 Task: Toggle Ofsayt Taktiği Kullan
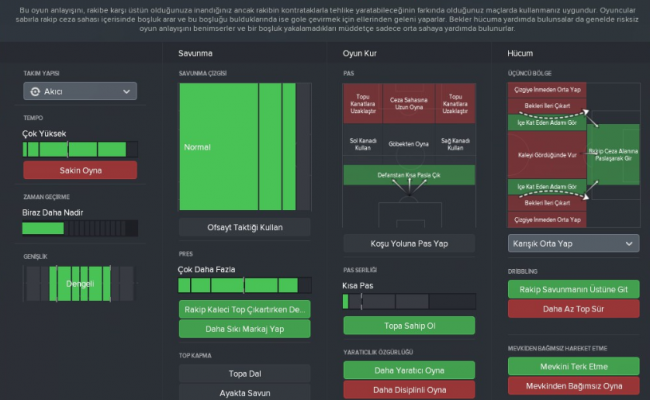(x=244, y=227)
